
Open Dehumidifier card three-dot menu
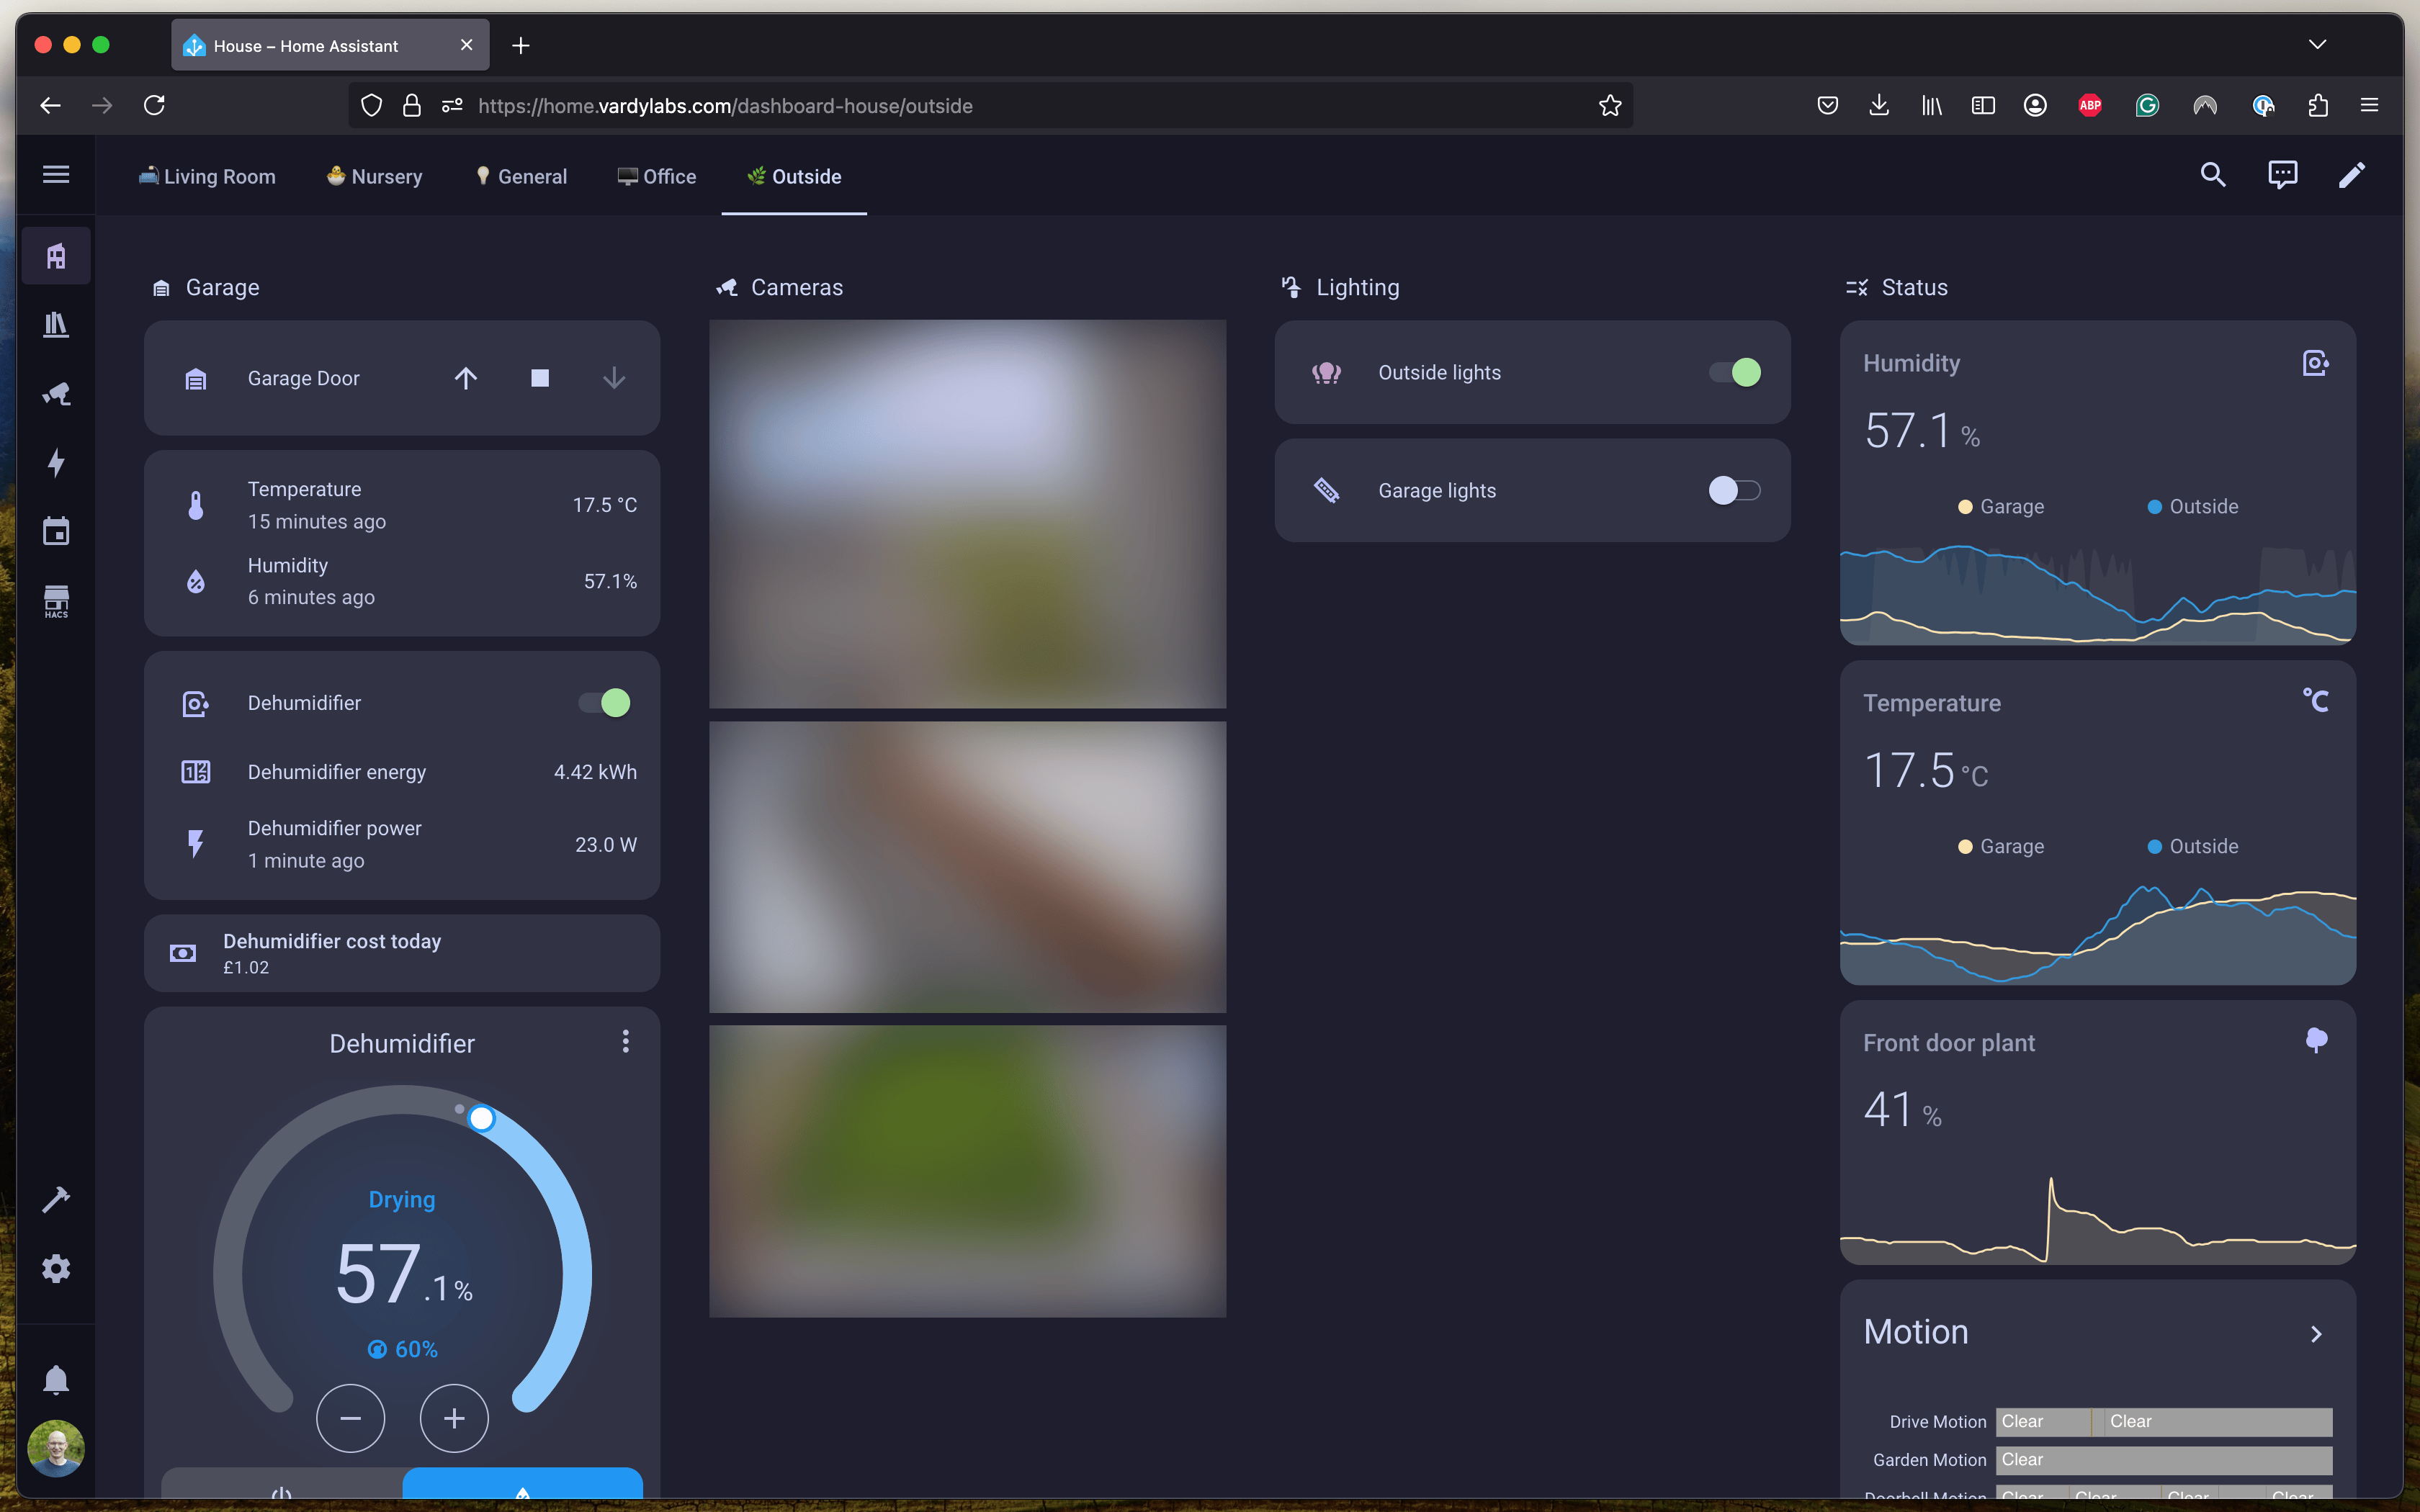point(626,1042)
